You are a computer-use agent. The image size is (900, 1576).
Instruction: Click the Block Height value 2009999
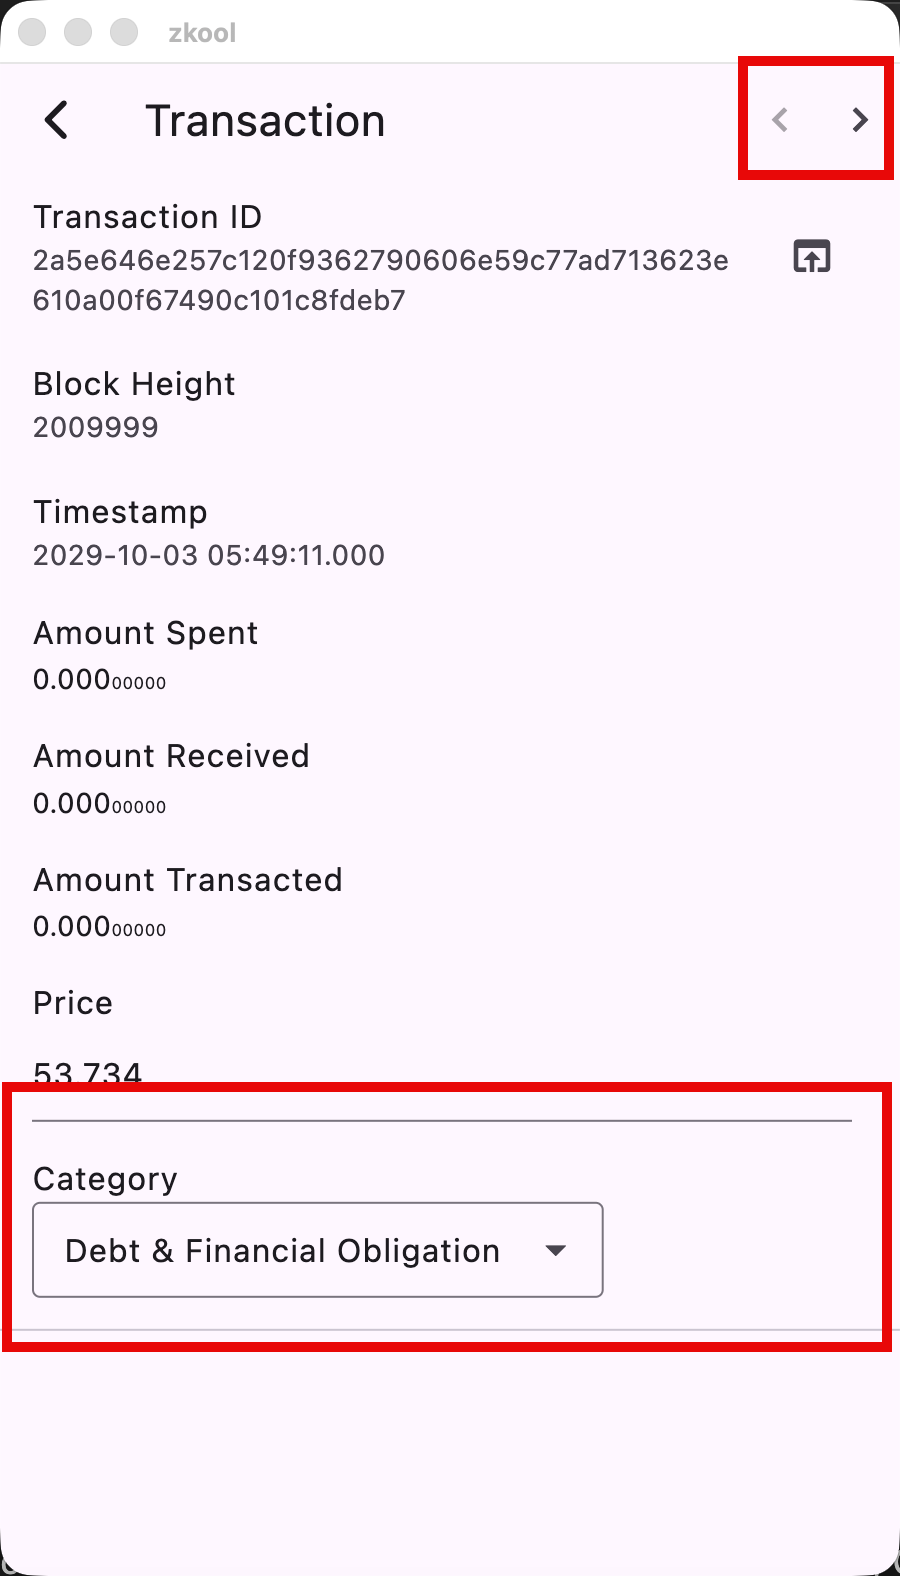[x=95, y=427]
